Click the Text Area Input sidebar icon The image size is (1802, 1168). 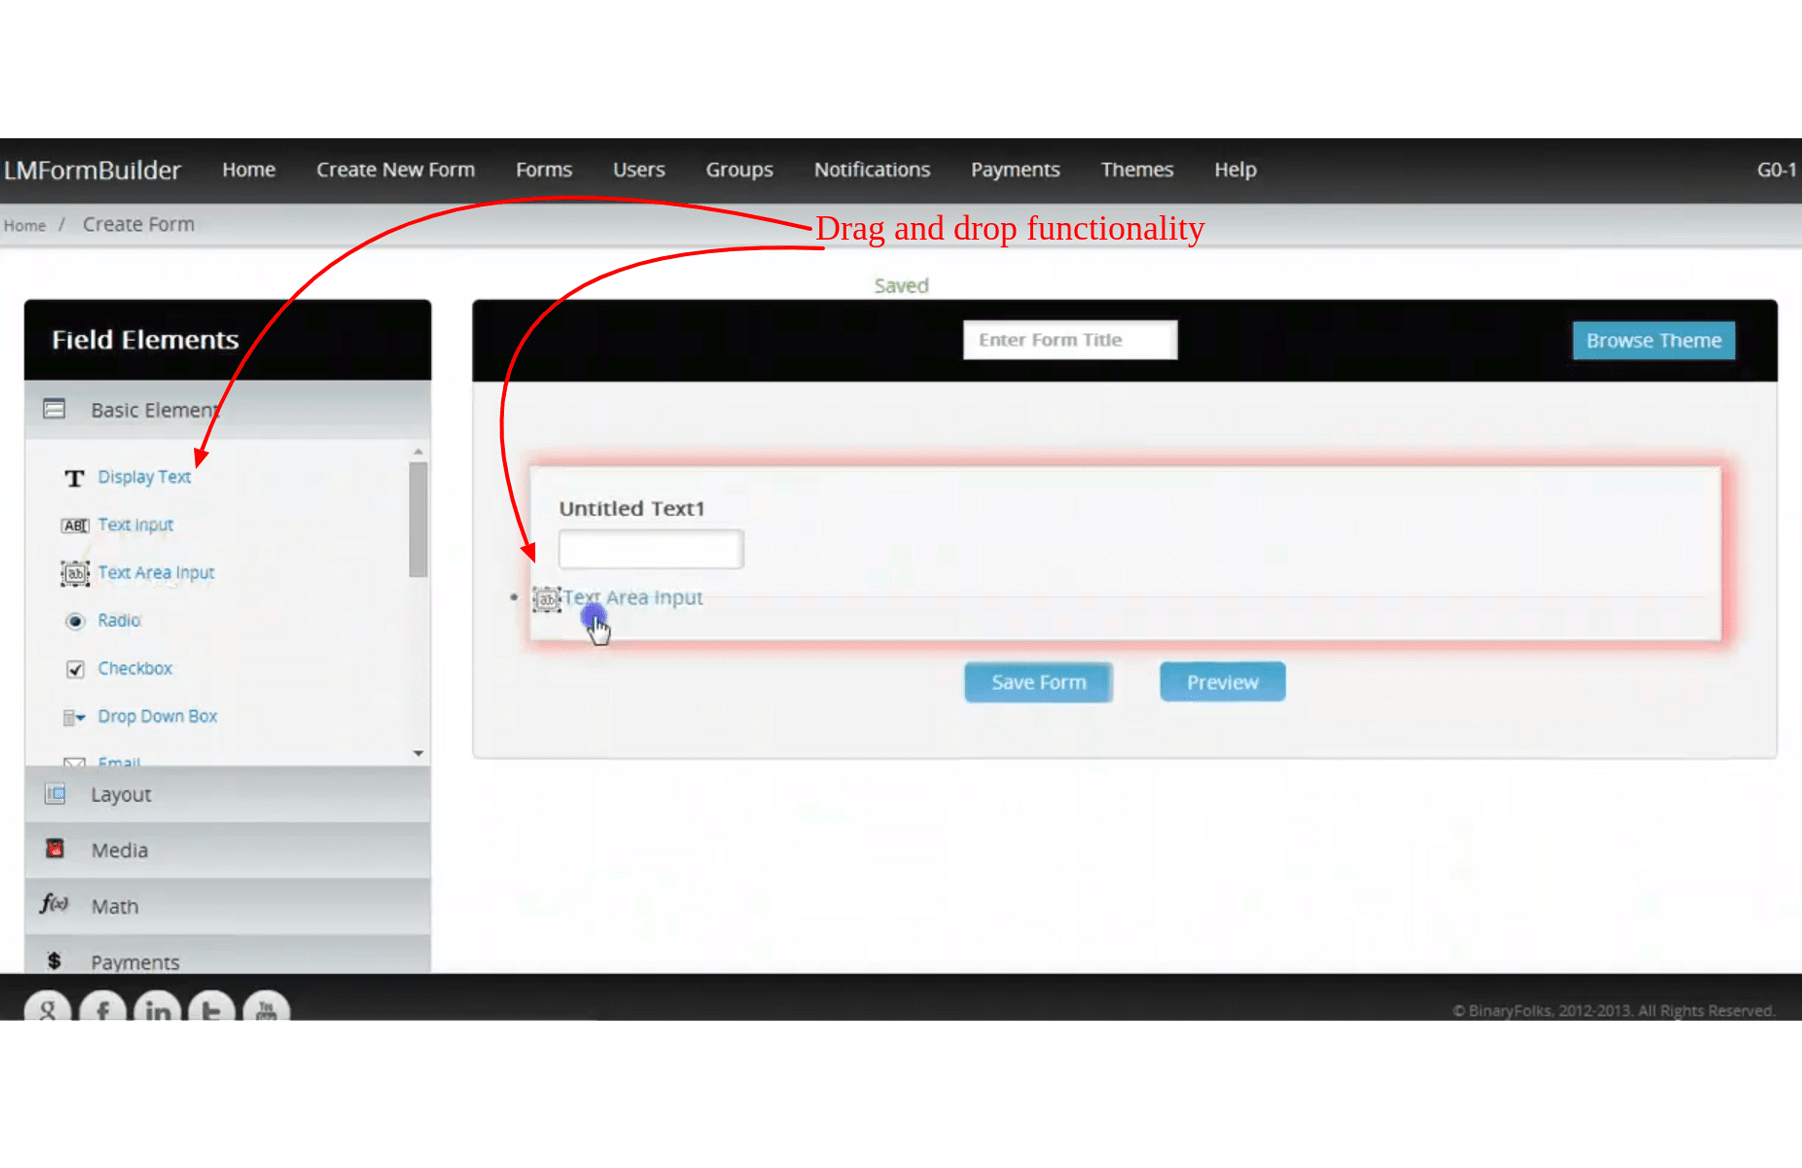(x=75, y=573)
